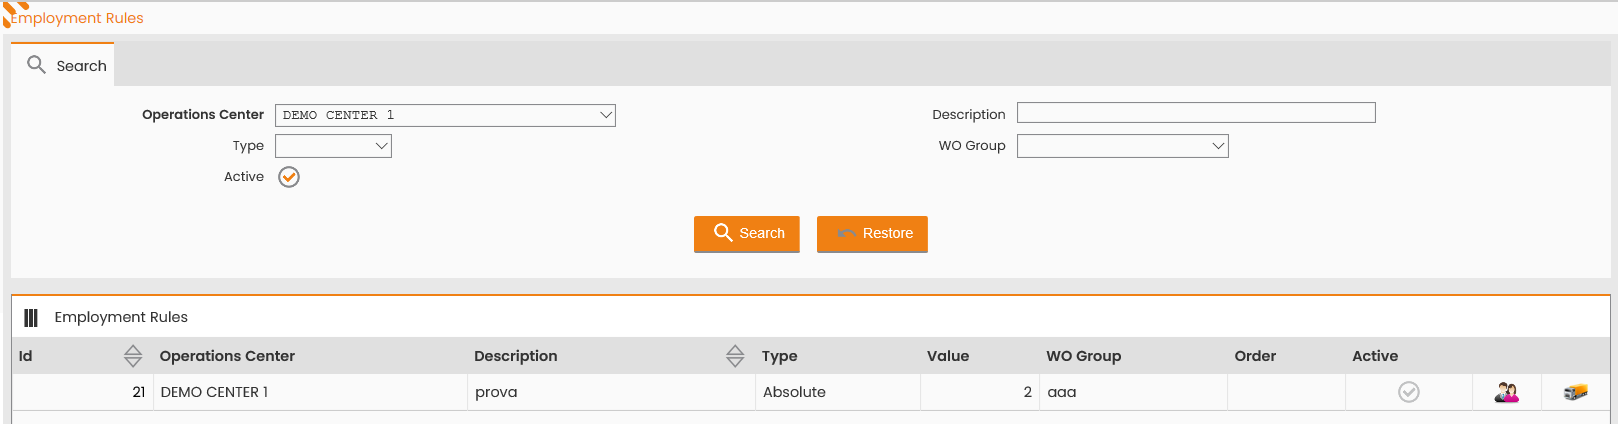Open the Type dropdown

tap(333, 146)
